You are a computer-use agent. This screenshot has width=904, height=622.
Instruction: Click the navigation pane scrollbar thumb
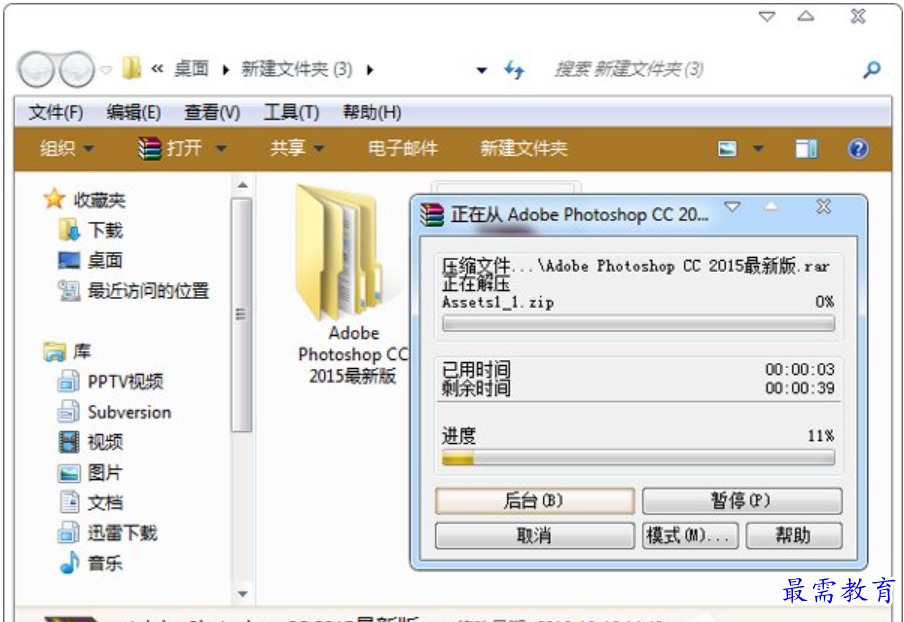click(242, 314)
